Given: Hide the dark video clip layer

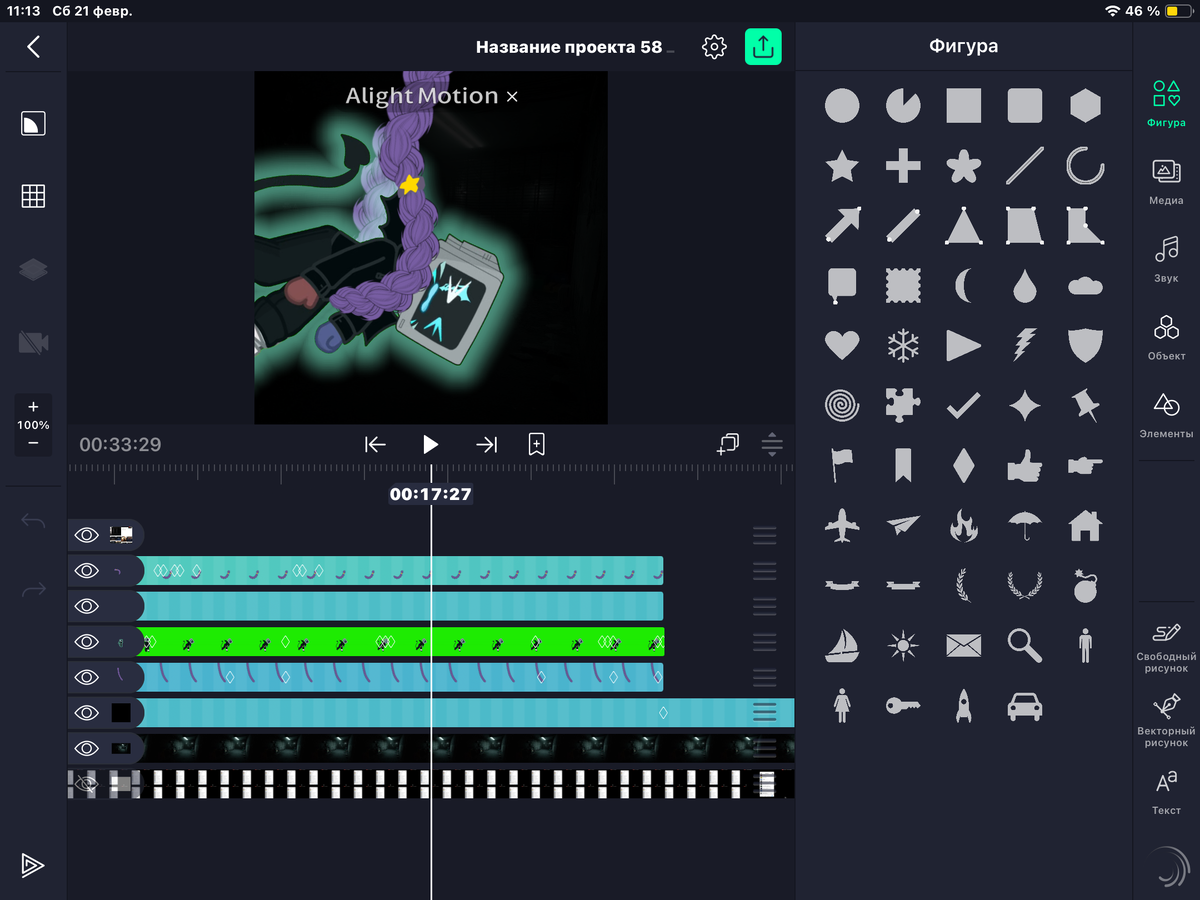Looking at the screenshot, I should 87,748.
